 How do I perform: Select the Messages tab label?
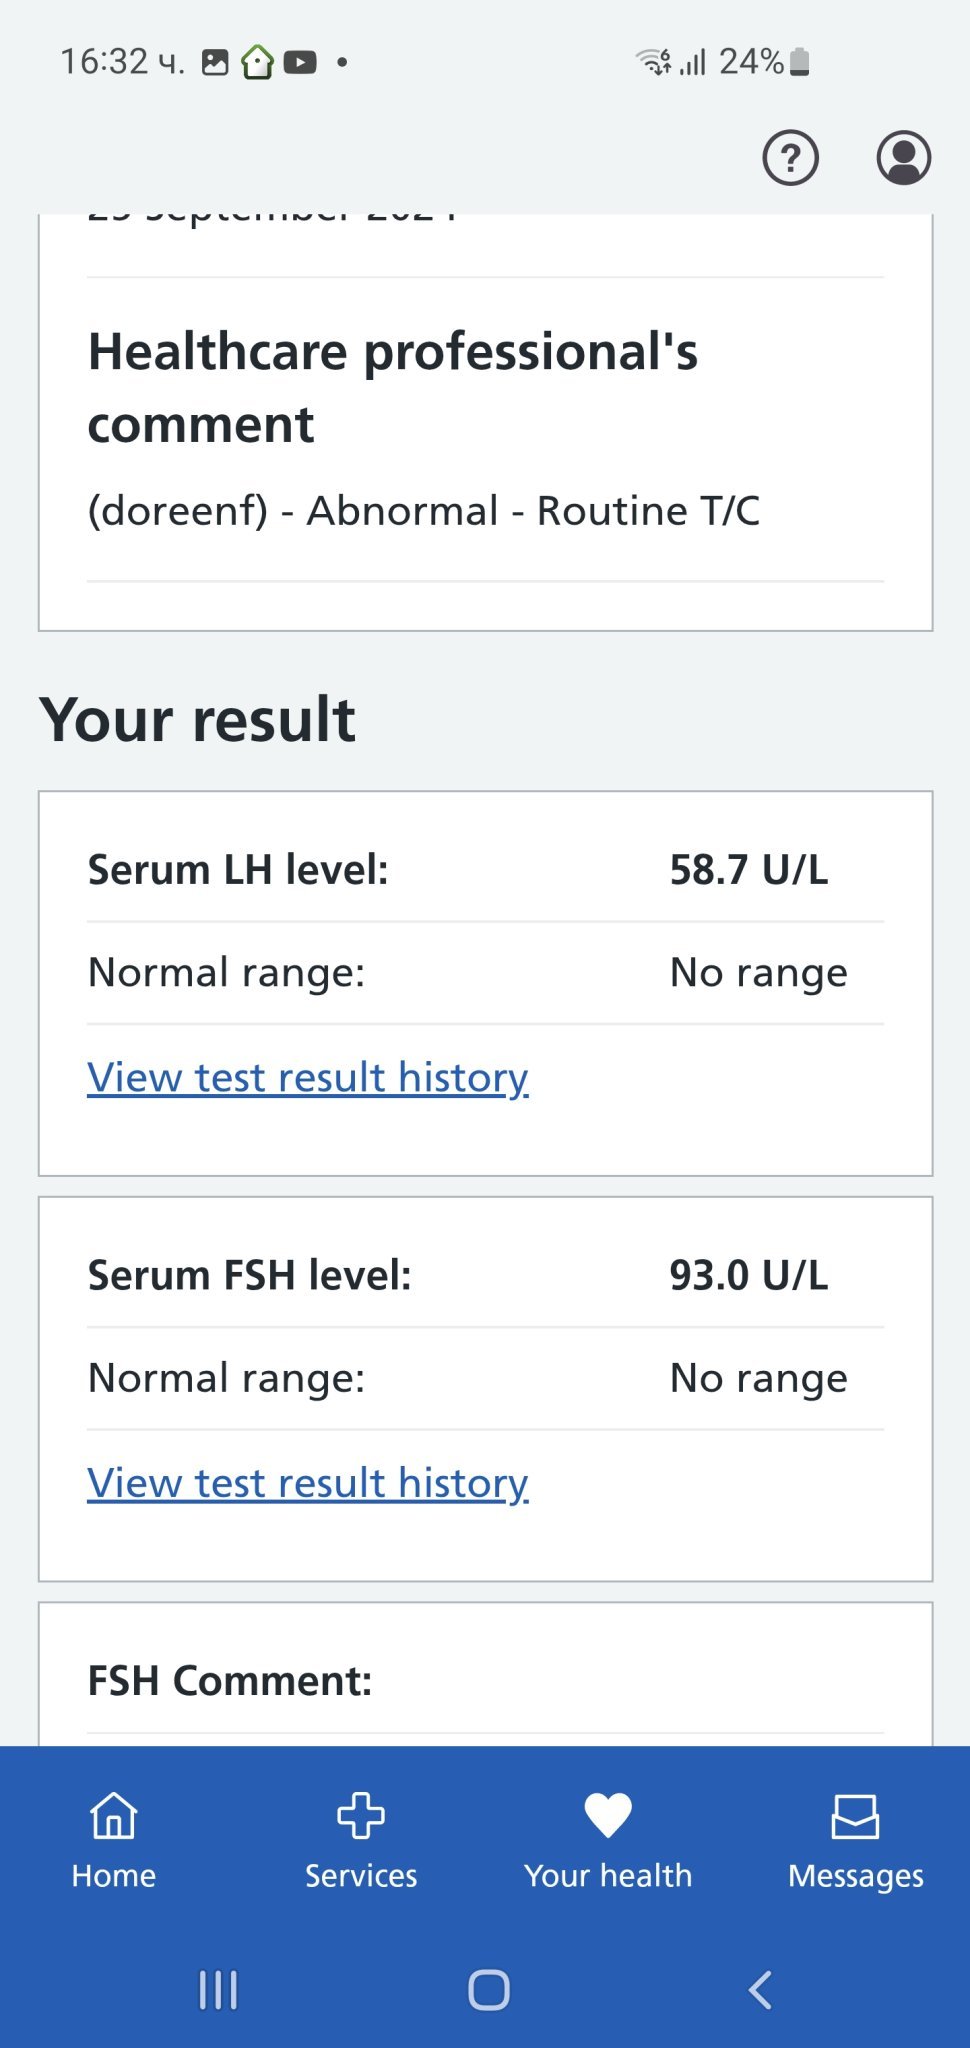click(x=855, y=1875)
